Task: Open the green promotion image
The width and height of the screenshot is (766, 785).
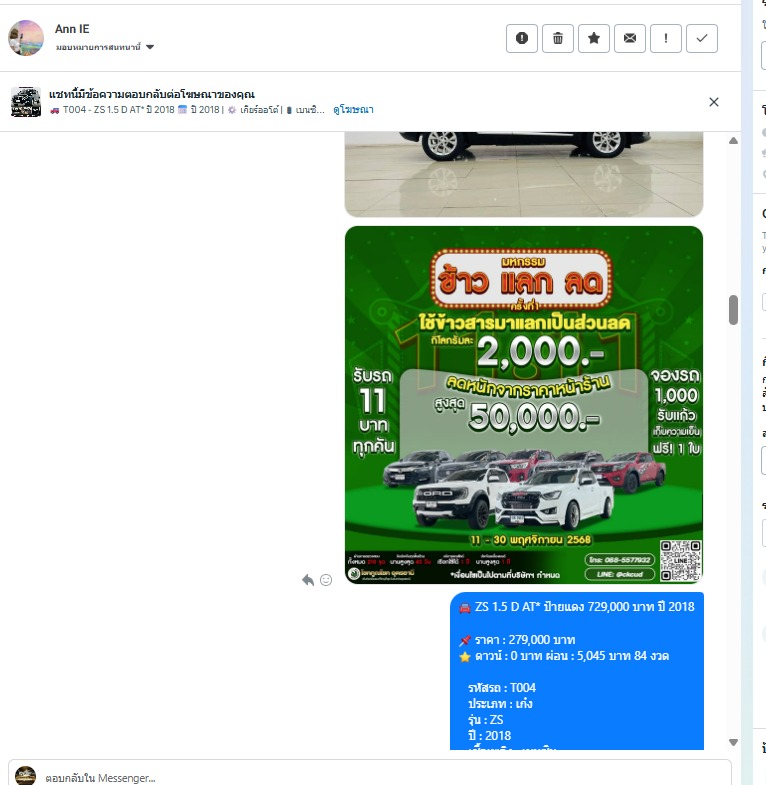Action: pyautogui.click(x=524, y=405)
